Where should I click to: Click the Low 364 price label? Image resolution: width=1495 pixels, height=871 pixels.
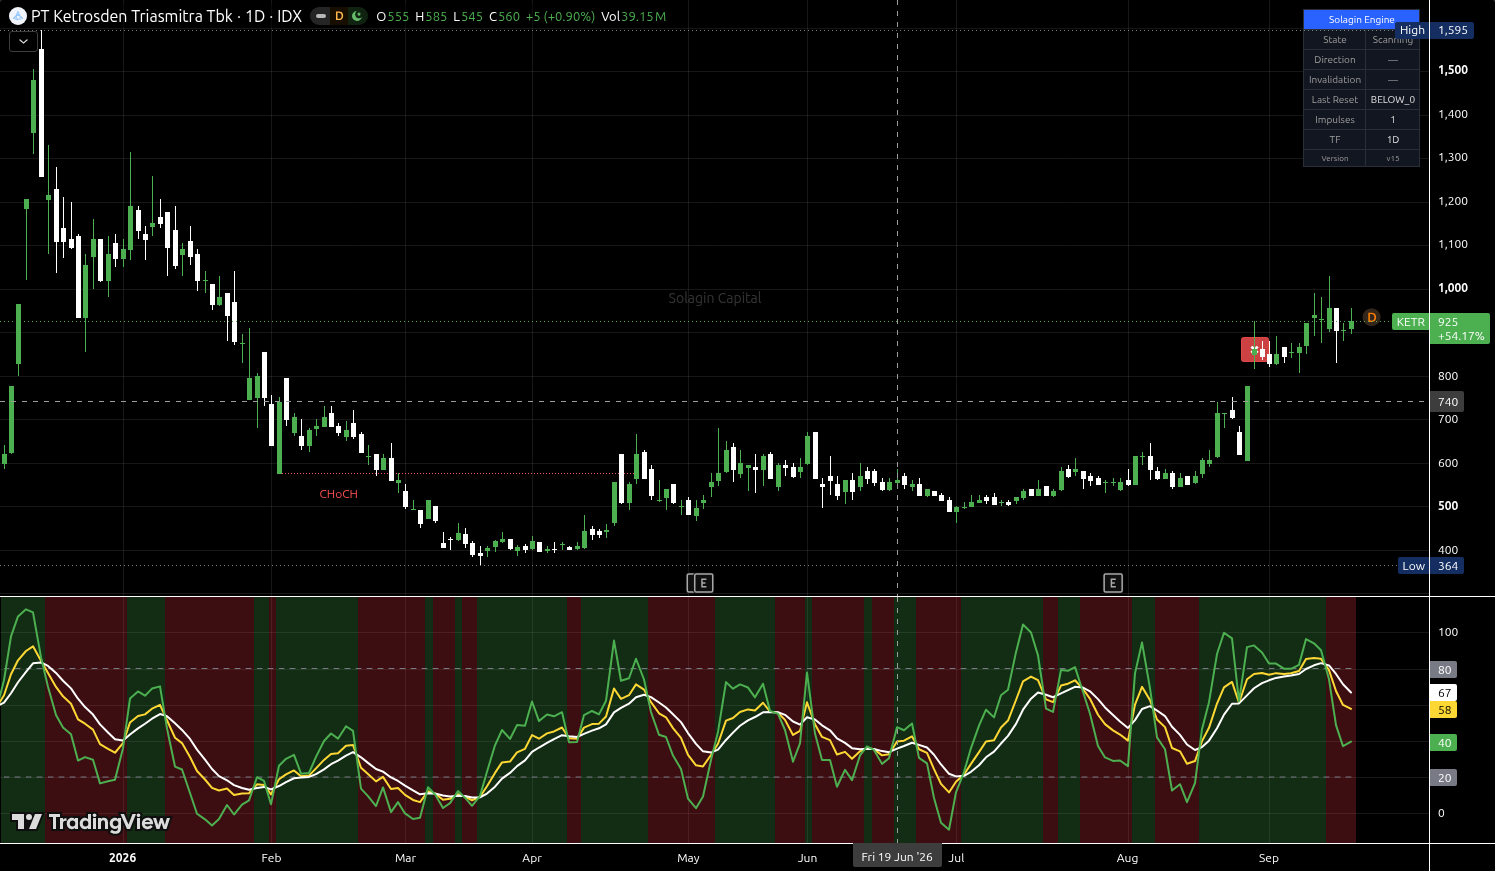1431,566
